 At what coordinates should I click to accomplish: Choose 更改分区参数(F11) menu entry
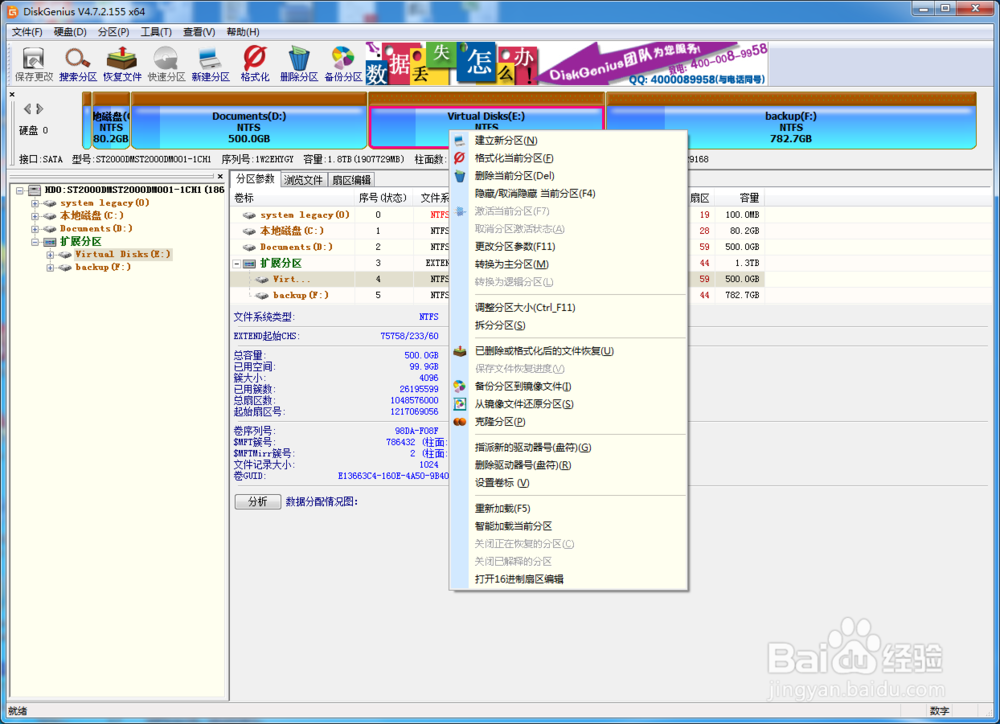pos(515,246)
